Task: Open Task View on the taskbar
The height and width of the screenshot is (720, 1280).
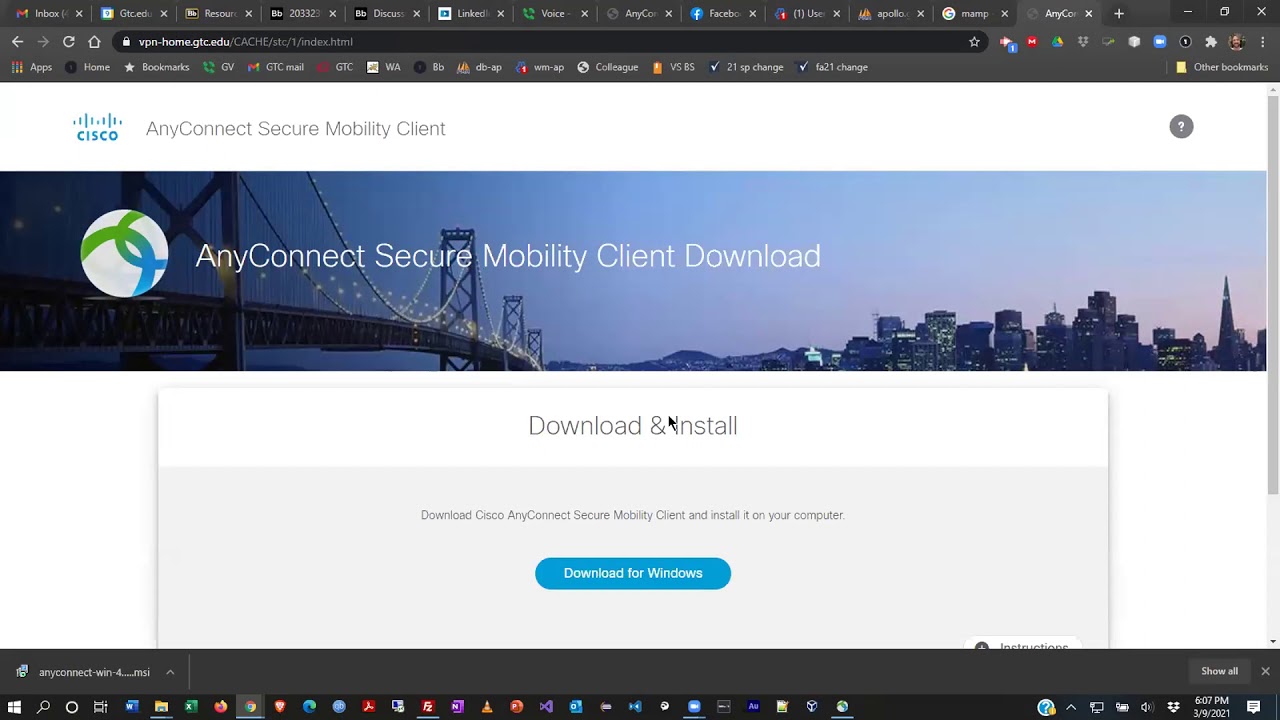Action: [100, 706]
